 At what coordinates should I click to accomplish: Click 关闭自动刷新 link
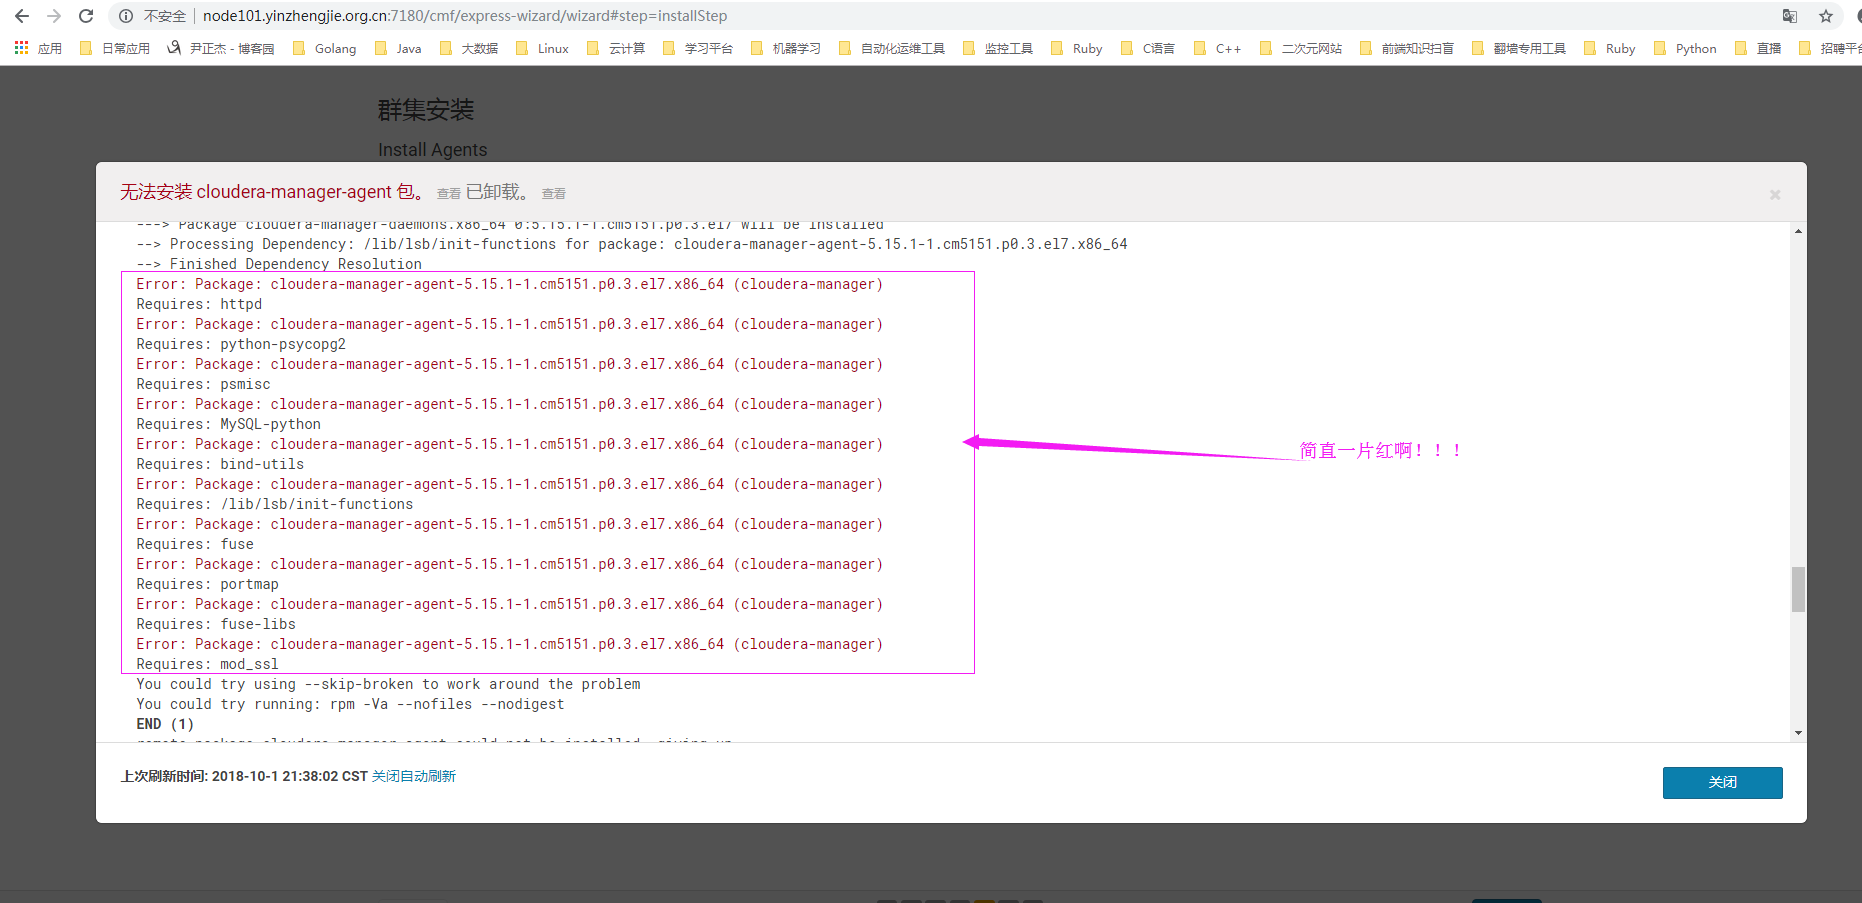point(414,776)
